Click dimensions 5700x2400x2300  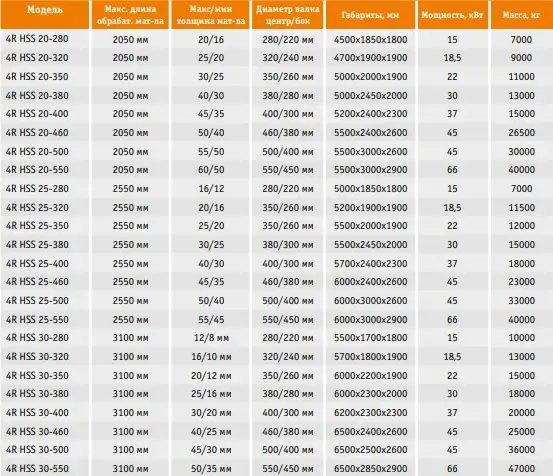(370, 263)
